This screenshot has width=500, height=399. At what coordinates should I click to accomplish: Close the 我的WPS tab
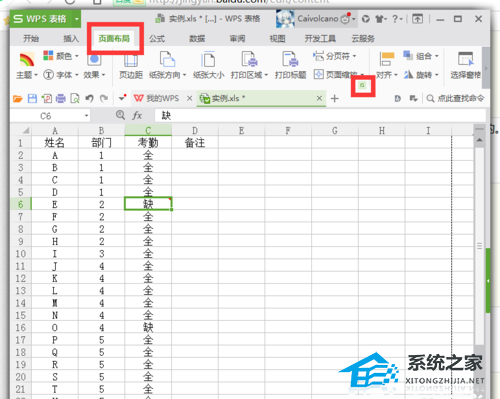pyautogui.click(x=189, y=98)
